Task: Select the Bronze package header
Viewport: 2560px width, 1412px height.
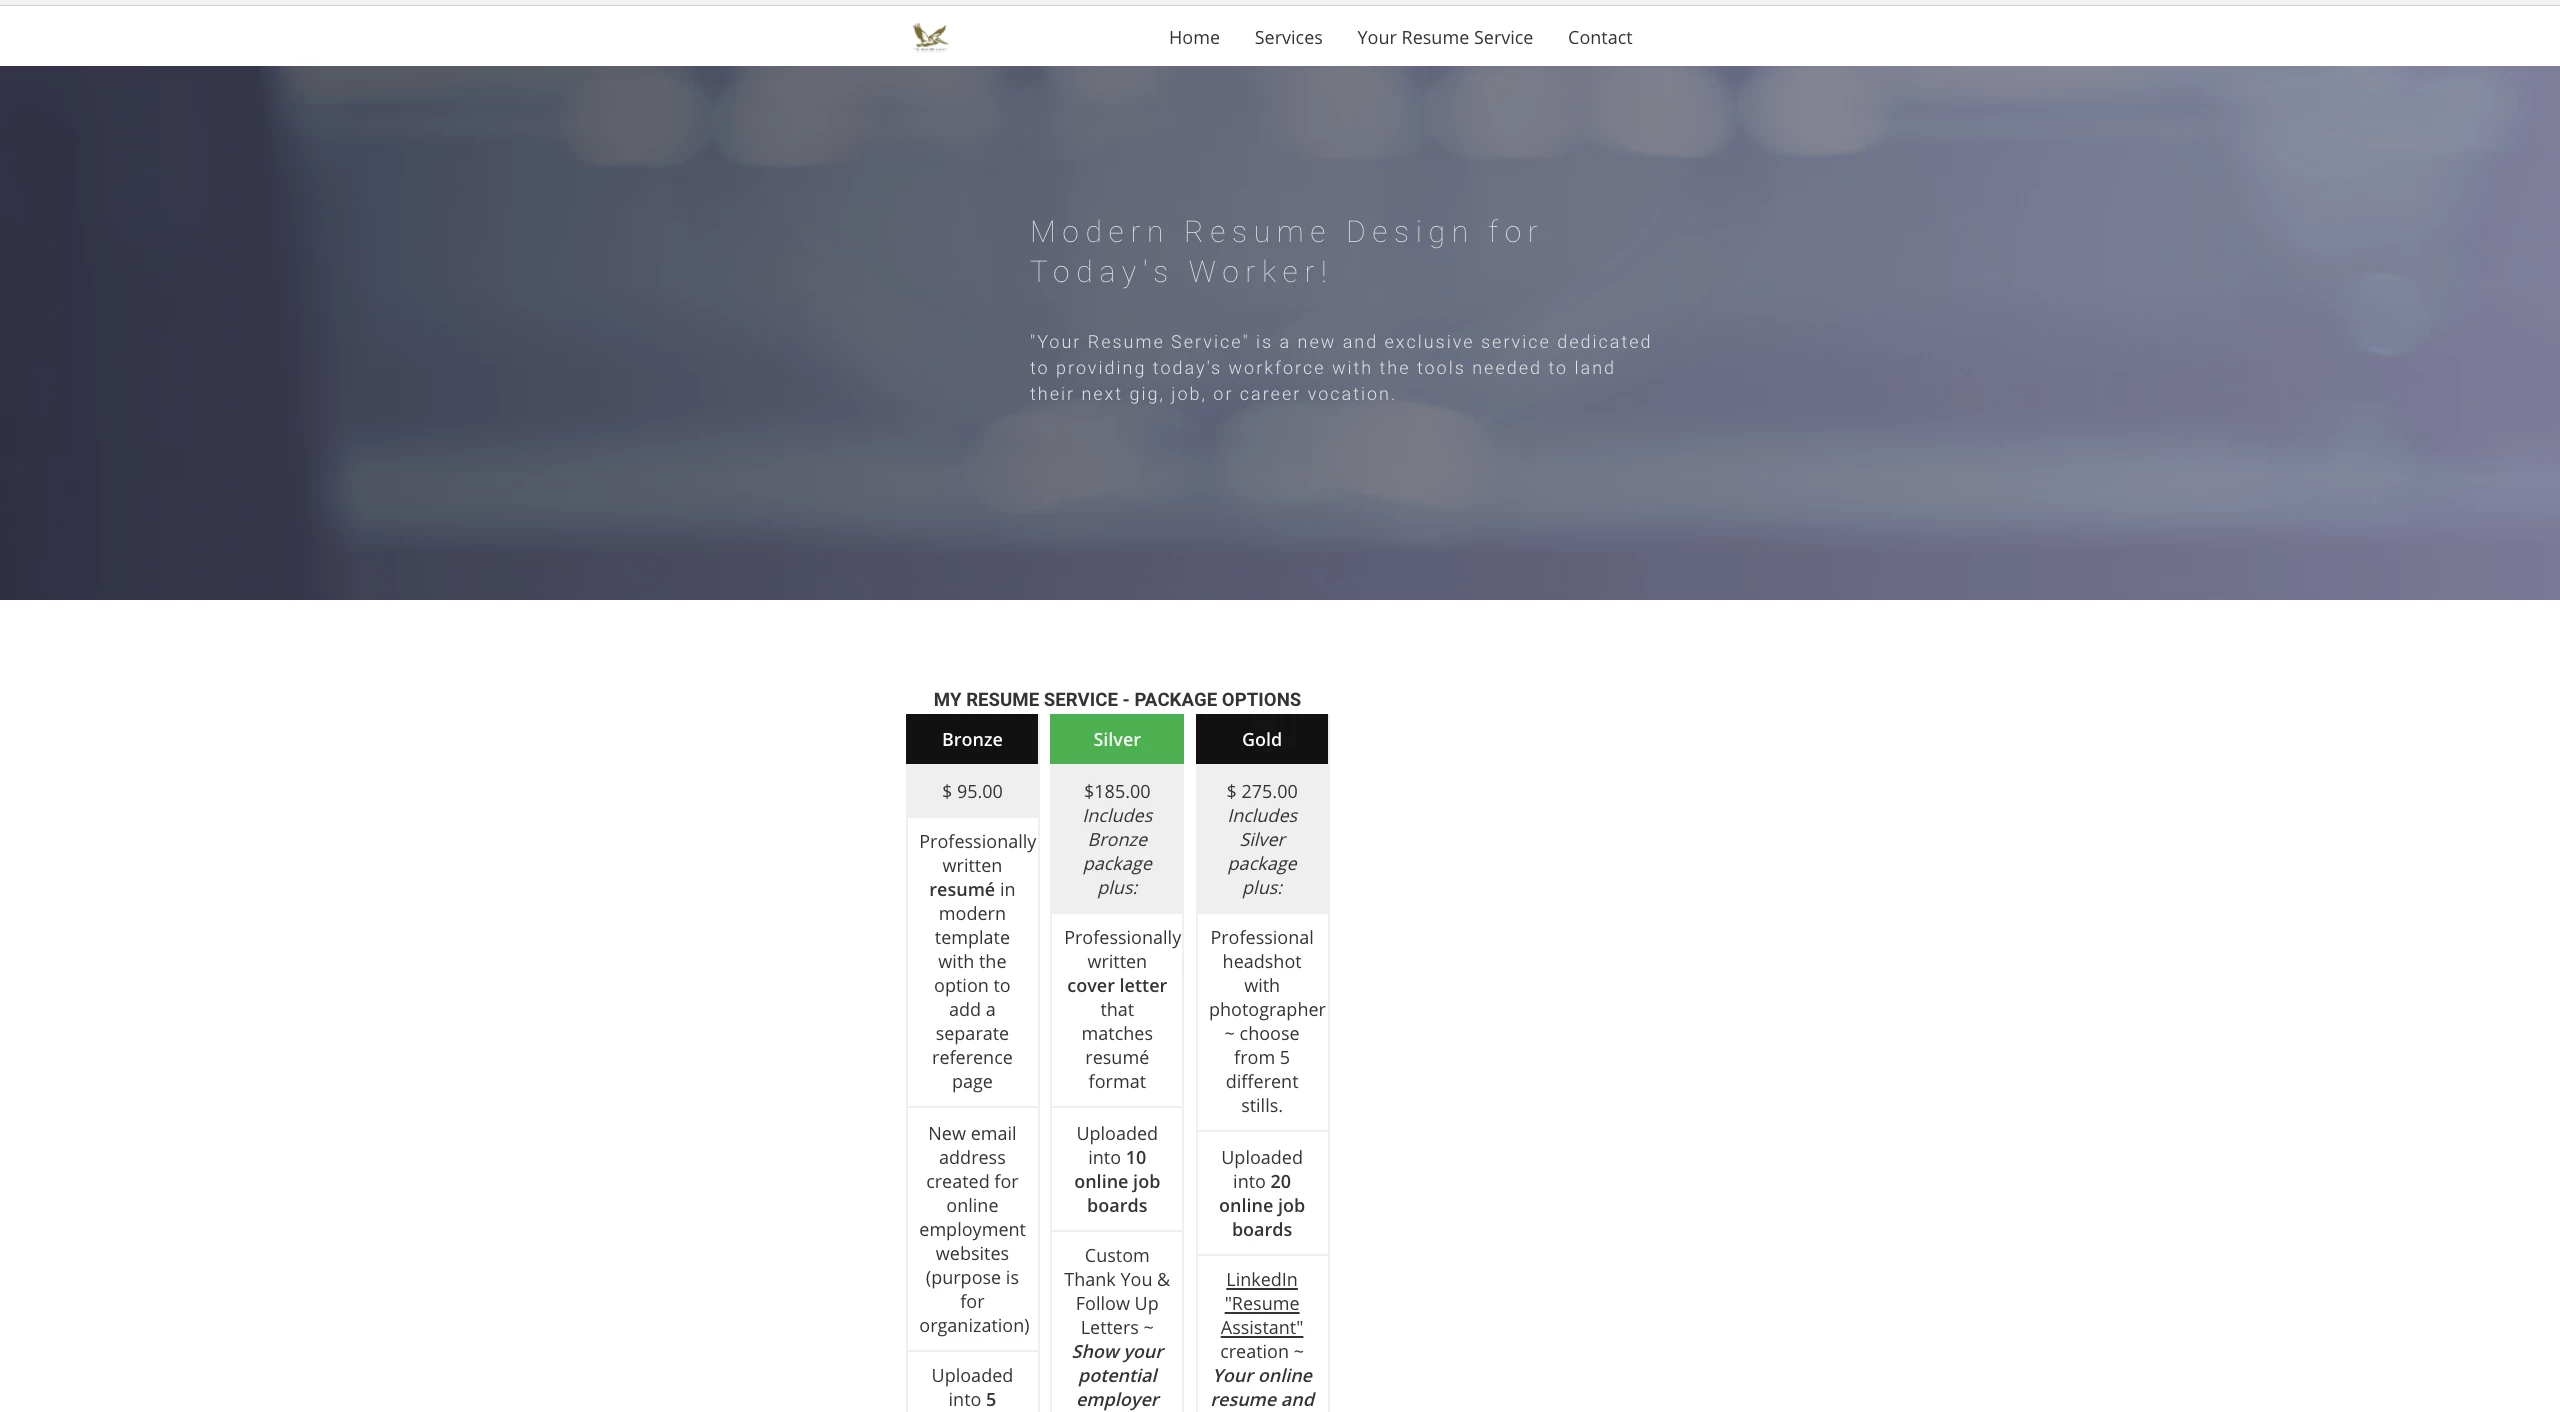Action: pos(972,739)
